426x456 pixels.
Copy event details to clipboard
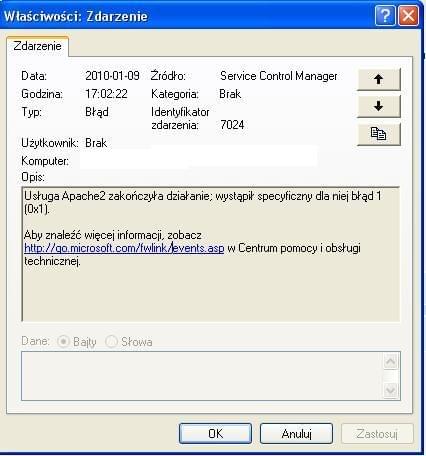click(x=379, y=134)
